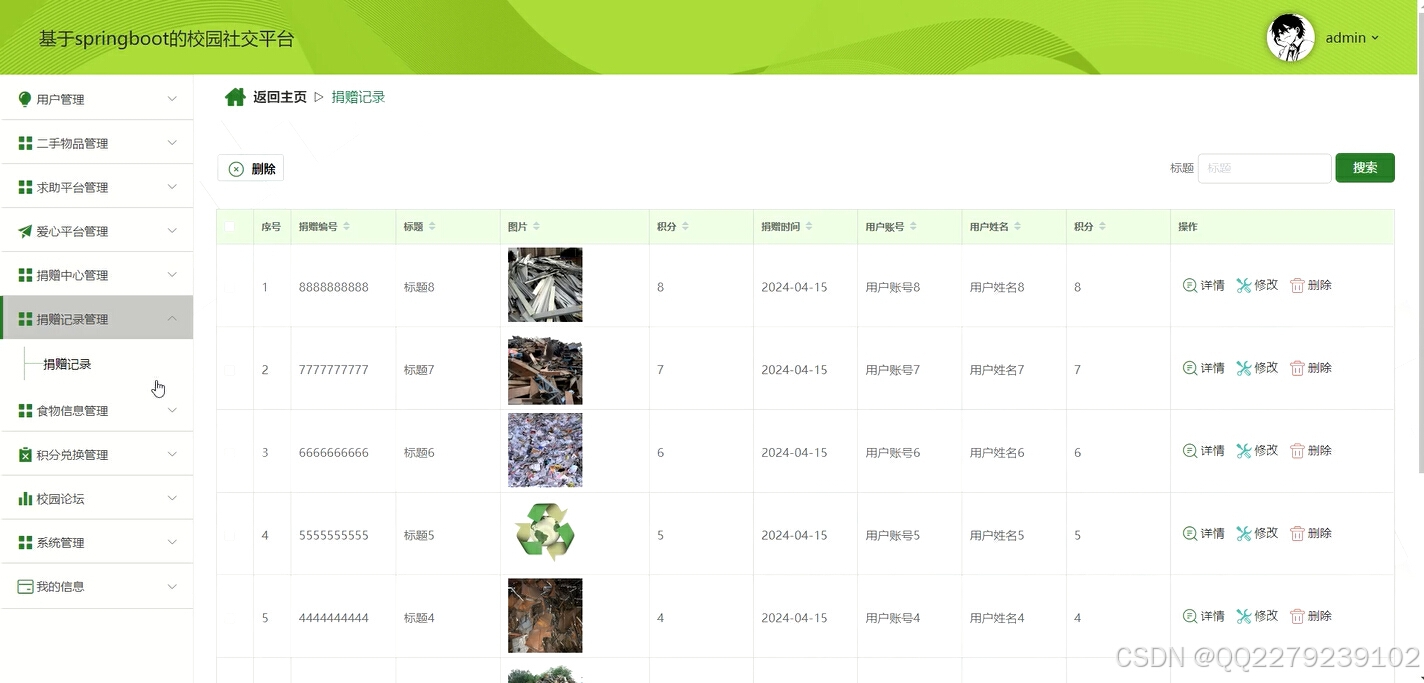The width and height of the screenshot is (1424, 683).
Task: Click the home icon beside 返回主页
Action: [234, 96]
